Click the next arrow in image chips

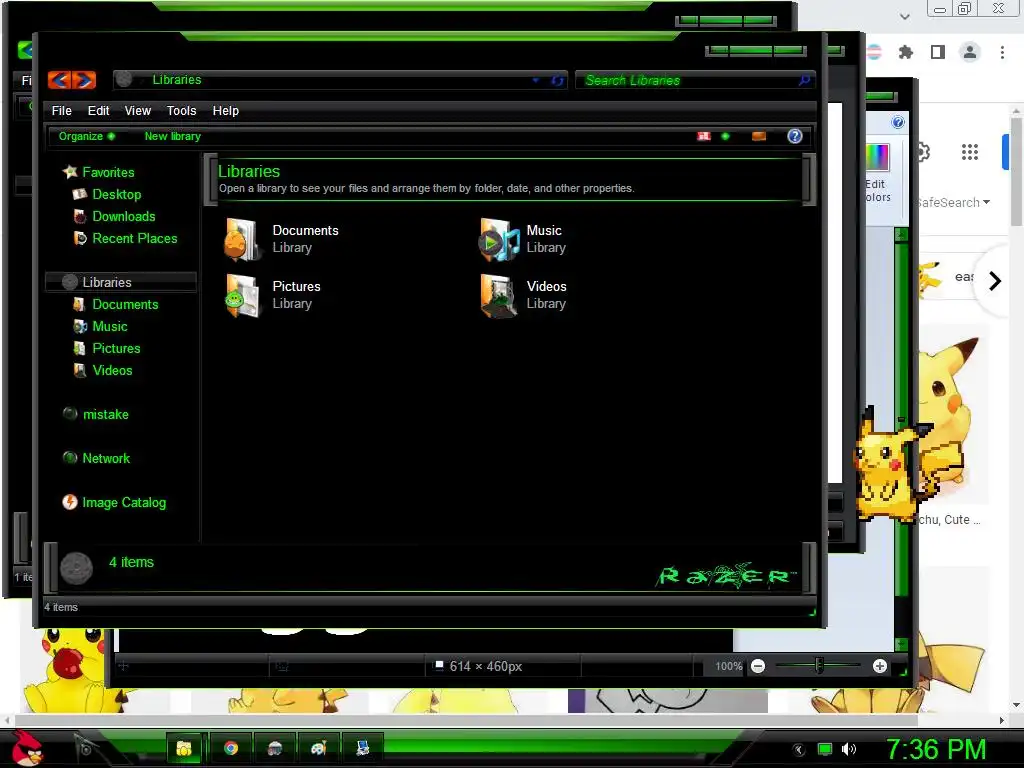point(995,281)
